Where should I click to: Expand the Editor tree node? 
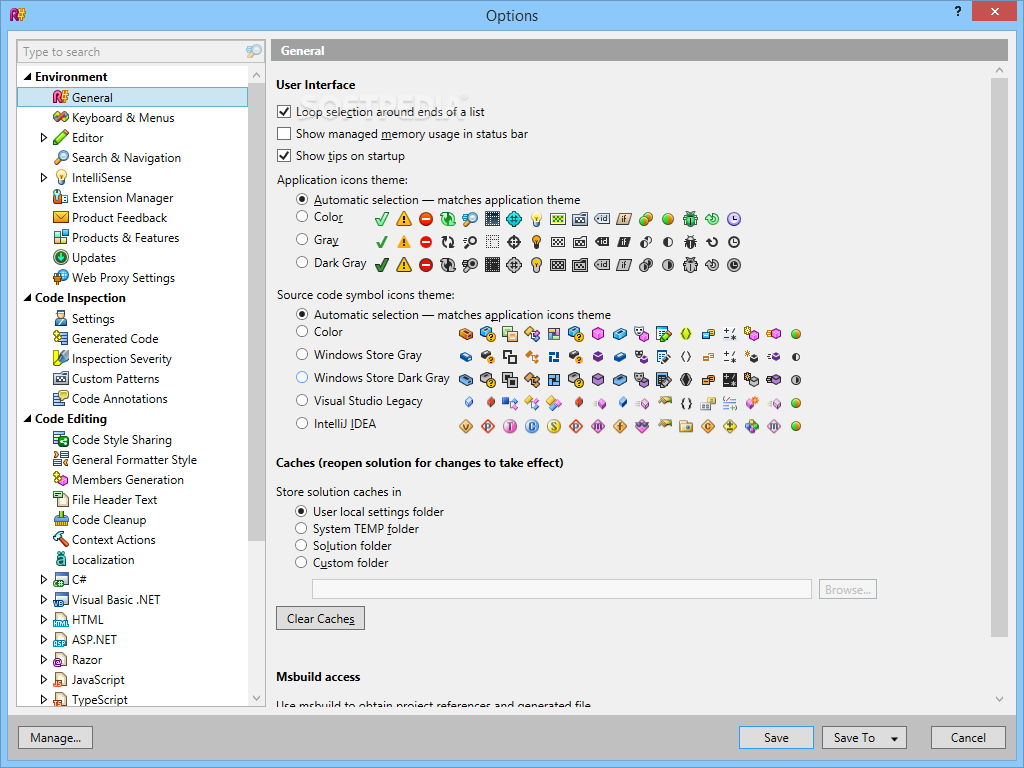click(44, 138)
